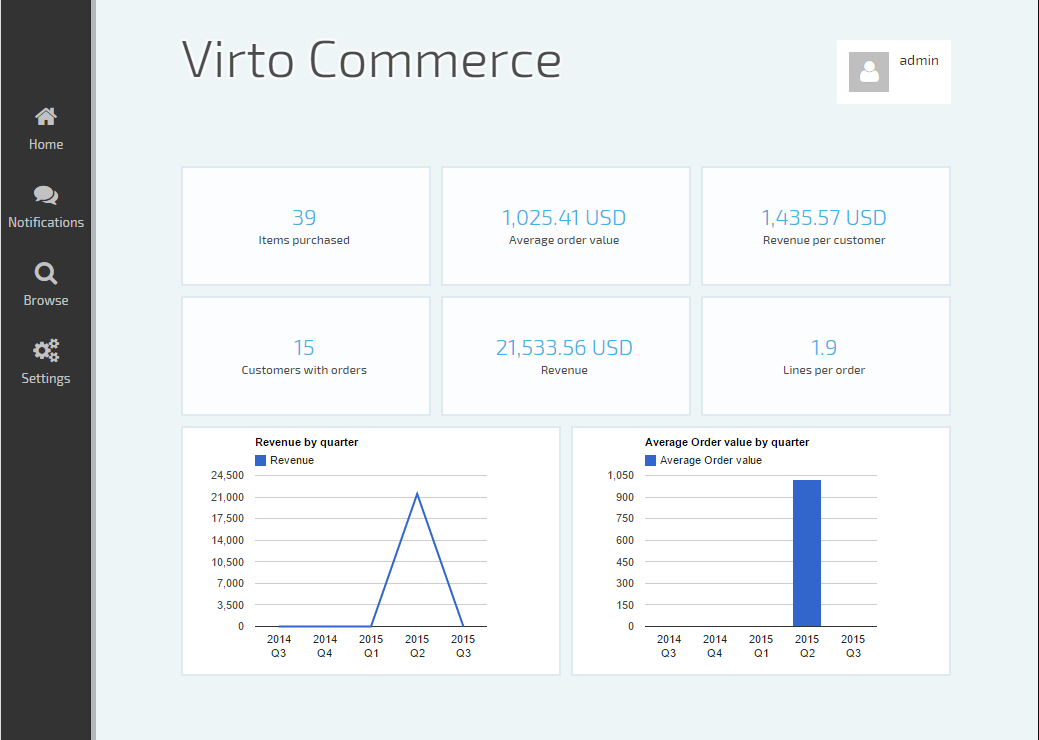Click the Virto Commerce title
This screenshot has width=1039, height=740.
coord(370,60)
